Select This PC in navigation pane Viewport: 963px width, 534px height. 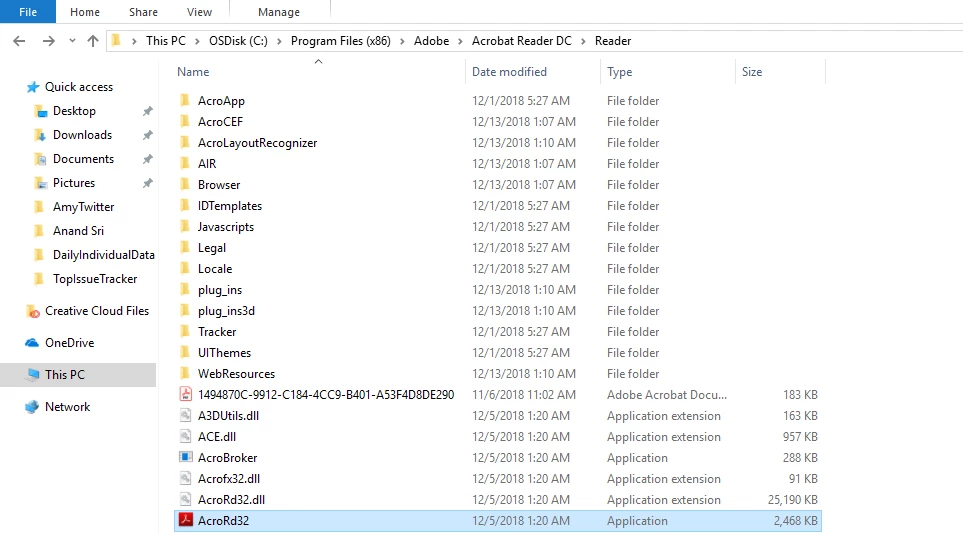pos(64,375)
